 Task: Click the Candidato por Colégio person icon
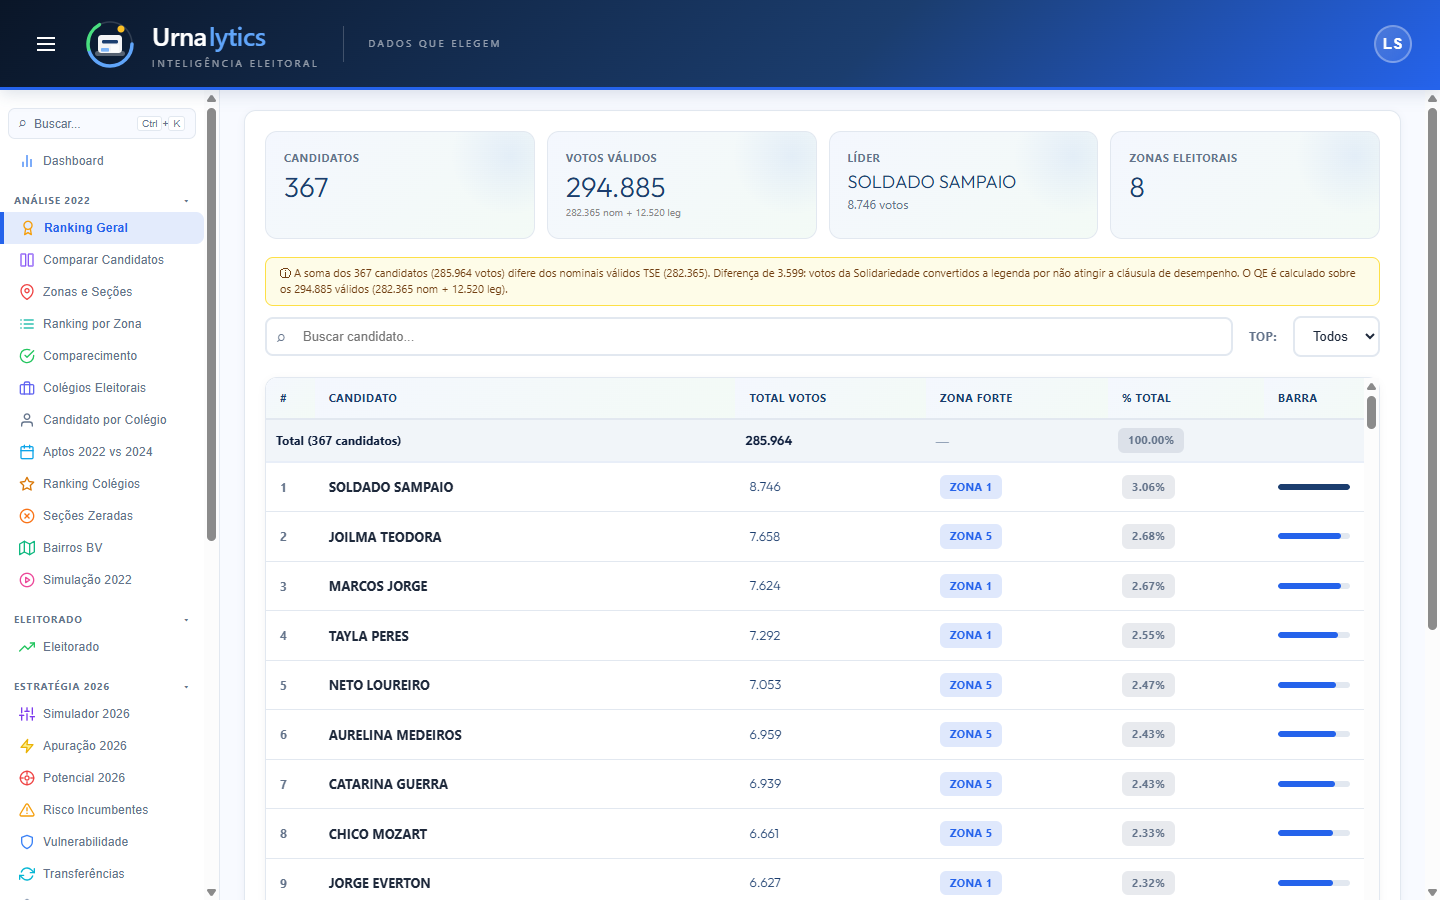pos(27,420)
